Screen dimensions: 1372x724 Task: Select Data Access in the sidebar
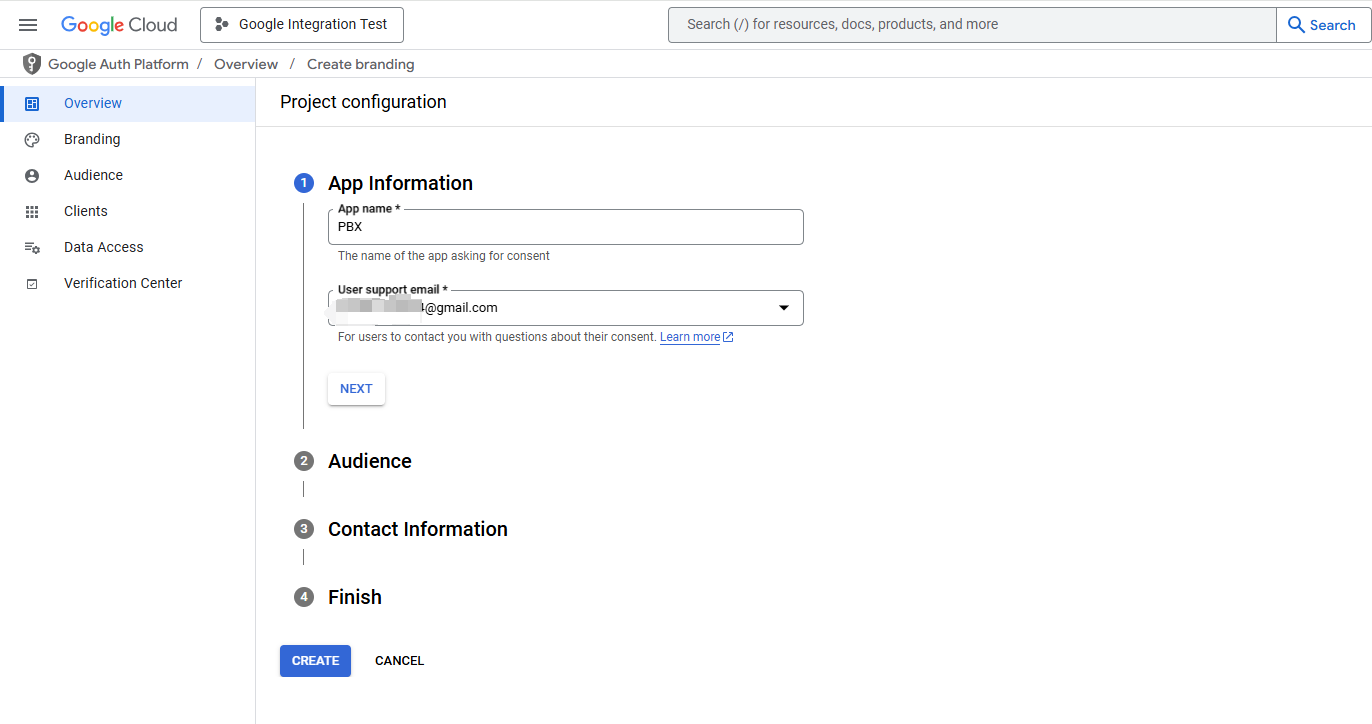click(103, 248)
